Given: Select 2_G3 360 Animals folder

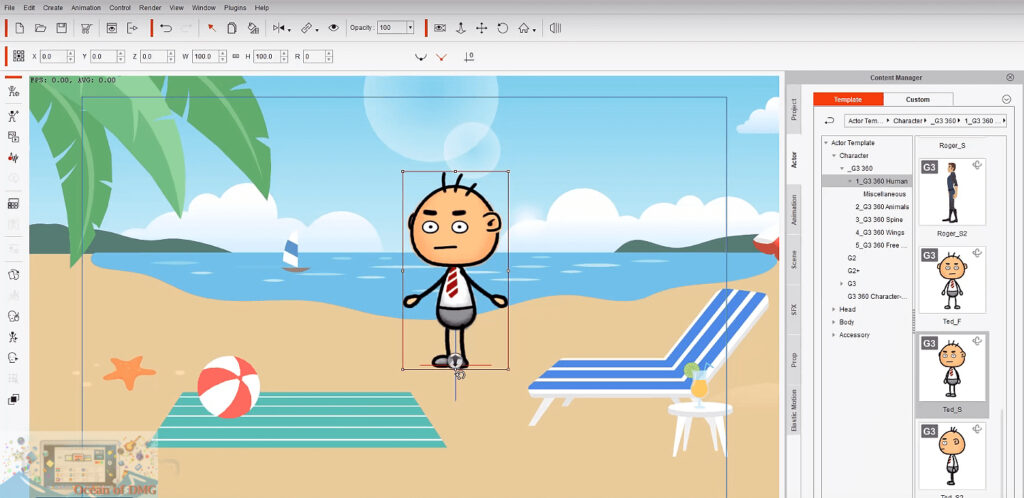Looking at the screenshot, I should pyautogui.click(x=882, y=207).
